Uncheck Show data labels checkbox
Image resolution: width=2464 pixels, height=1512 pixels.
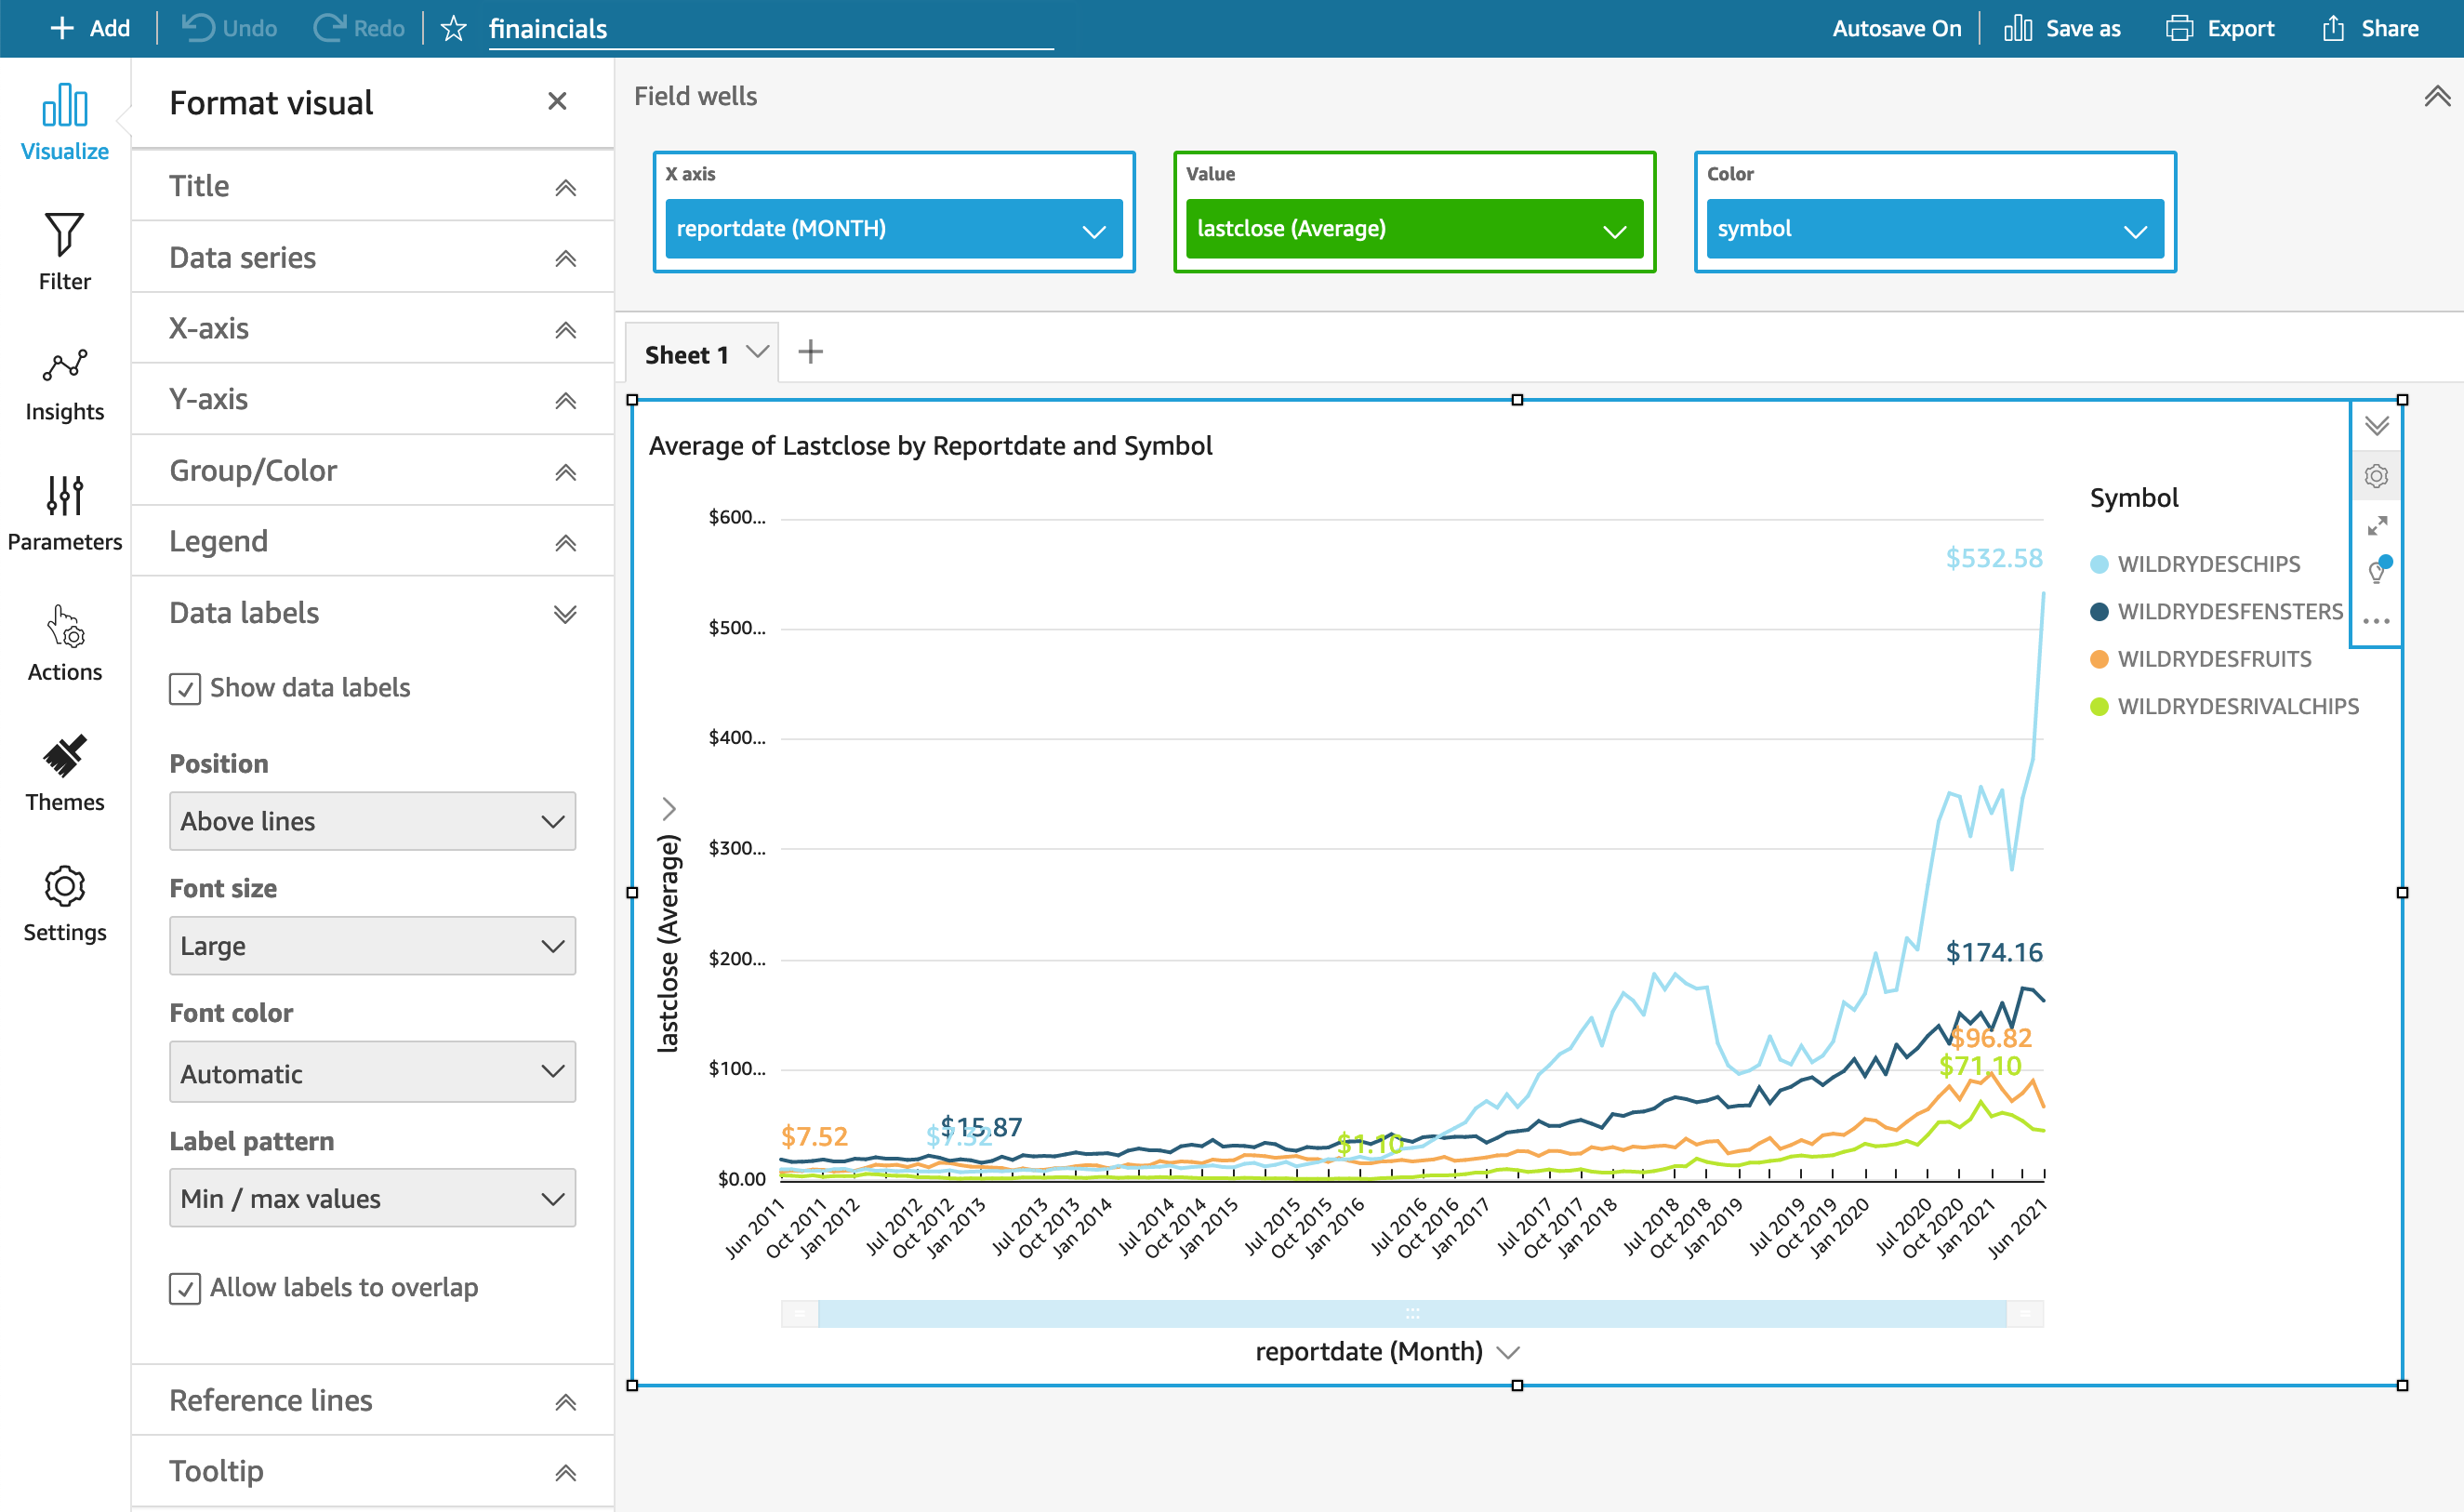pyautogui.click(x=185, y=689)
